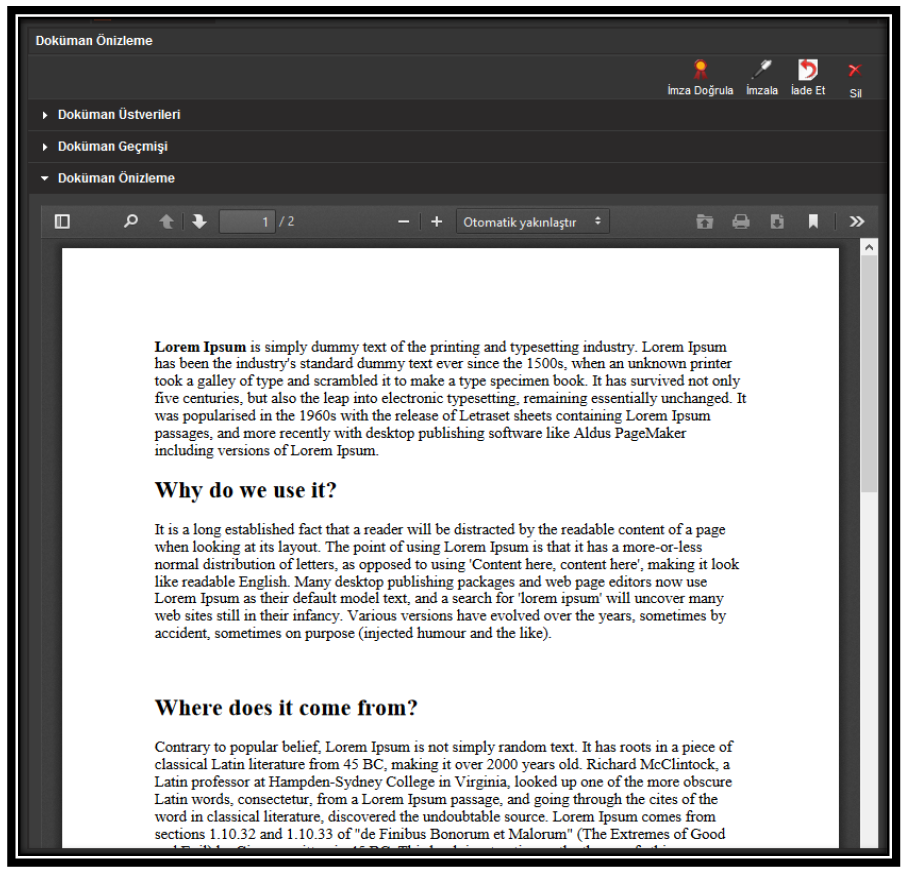Image resolution: width=909 pixels, height=876 pixels.
Task: Click the page number input field
Action: pyautogui.click(x=247, y=222)
